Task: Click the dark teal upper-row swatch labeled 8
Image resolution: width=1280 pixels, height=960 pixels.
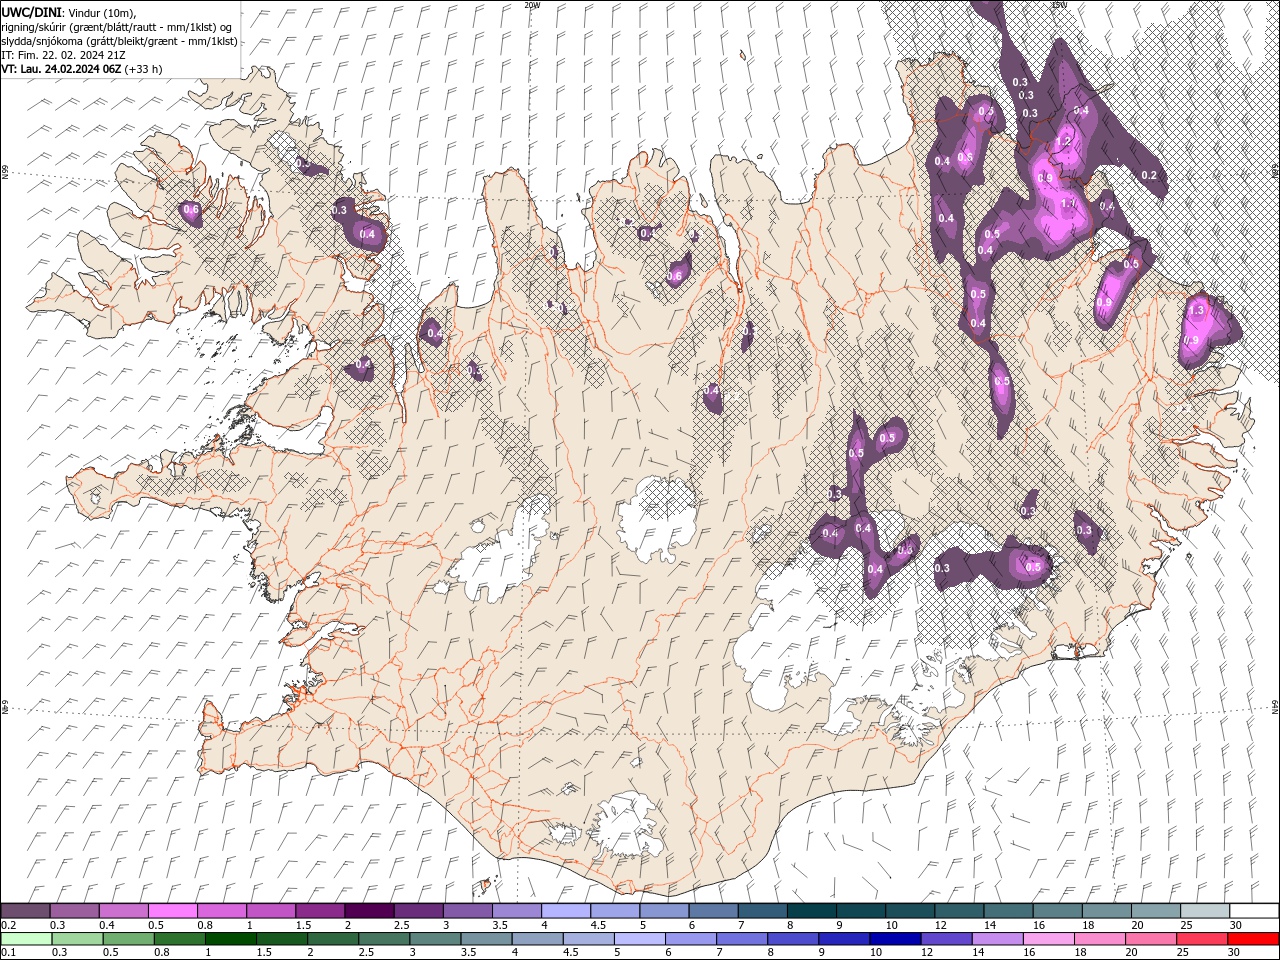Action: pyautogui.click(x=812, y=910)
